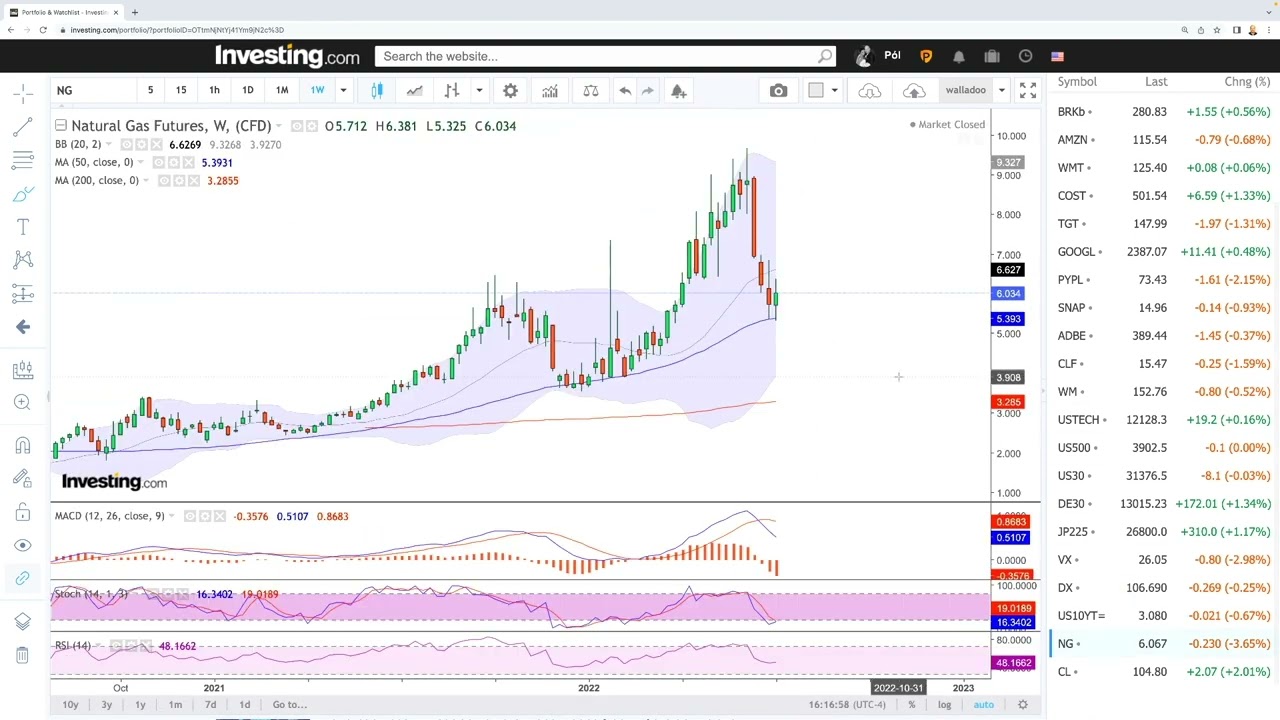The height and width of the screenshot is (720, 1280).
Task: Select the crosshair cursor tool
Action: [x=23, y=93]
